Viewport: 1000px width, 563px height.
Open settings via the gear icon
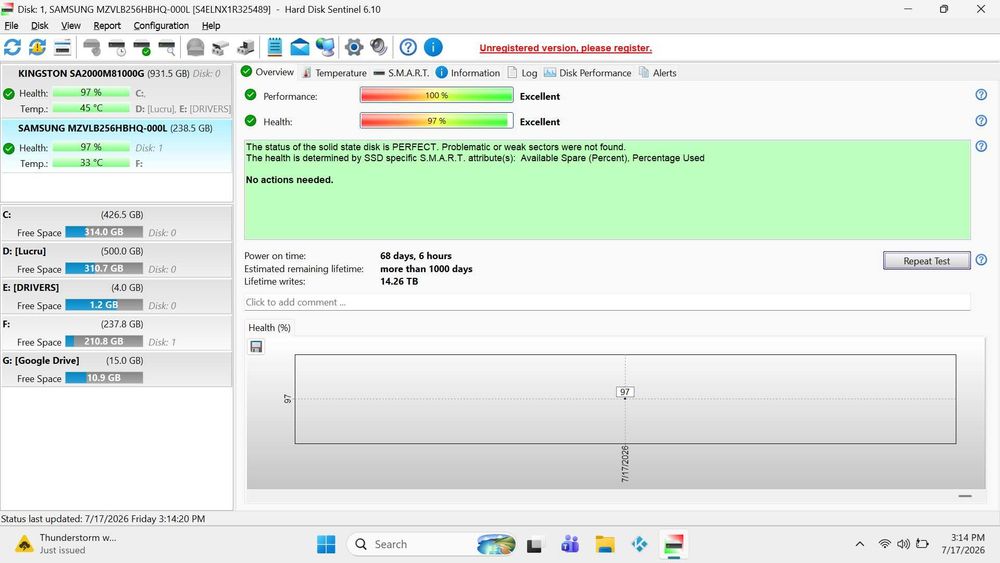tap(354, 47)
